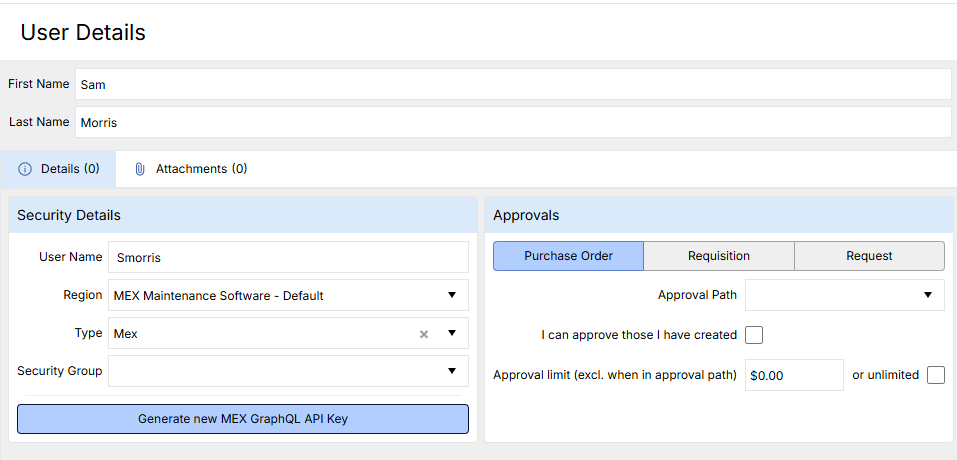Focus the User Name field Smorris

pos(287,257)
